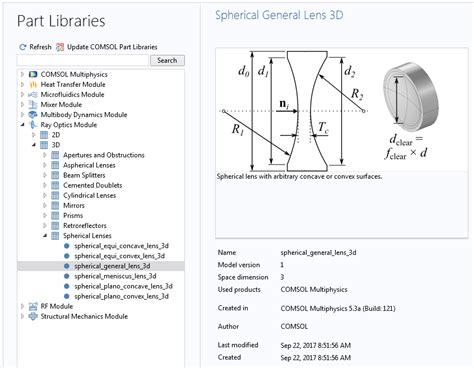Select spherical_plano_convex_lens_3d part

click(121, 296)
